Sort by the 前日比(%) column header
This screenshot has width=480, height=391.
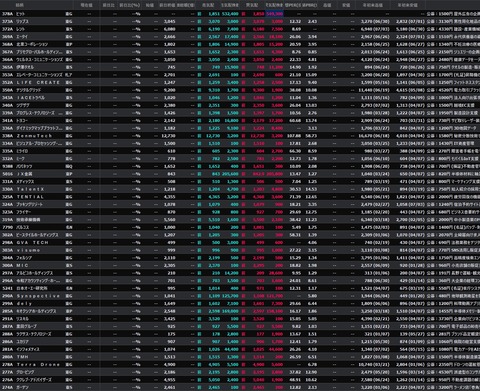pos(130,5)
